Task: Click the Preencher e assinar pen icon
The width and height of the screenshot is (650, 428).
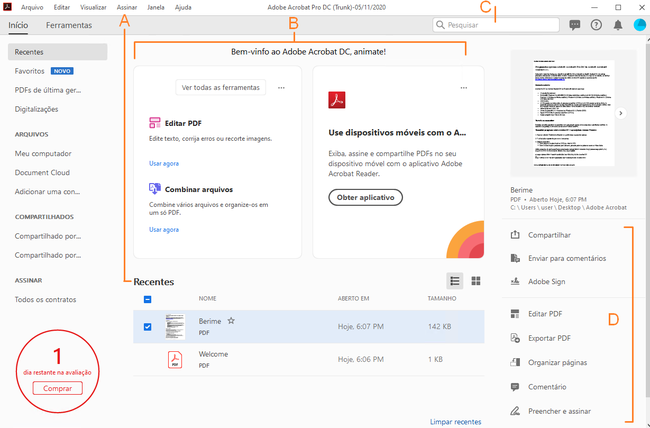Action: pos(515,411)
